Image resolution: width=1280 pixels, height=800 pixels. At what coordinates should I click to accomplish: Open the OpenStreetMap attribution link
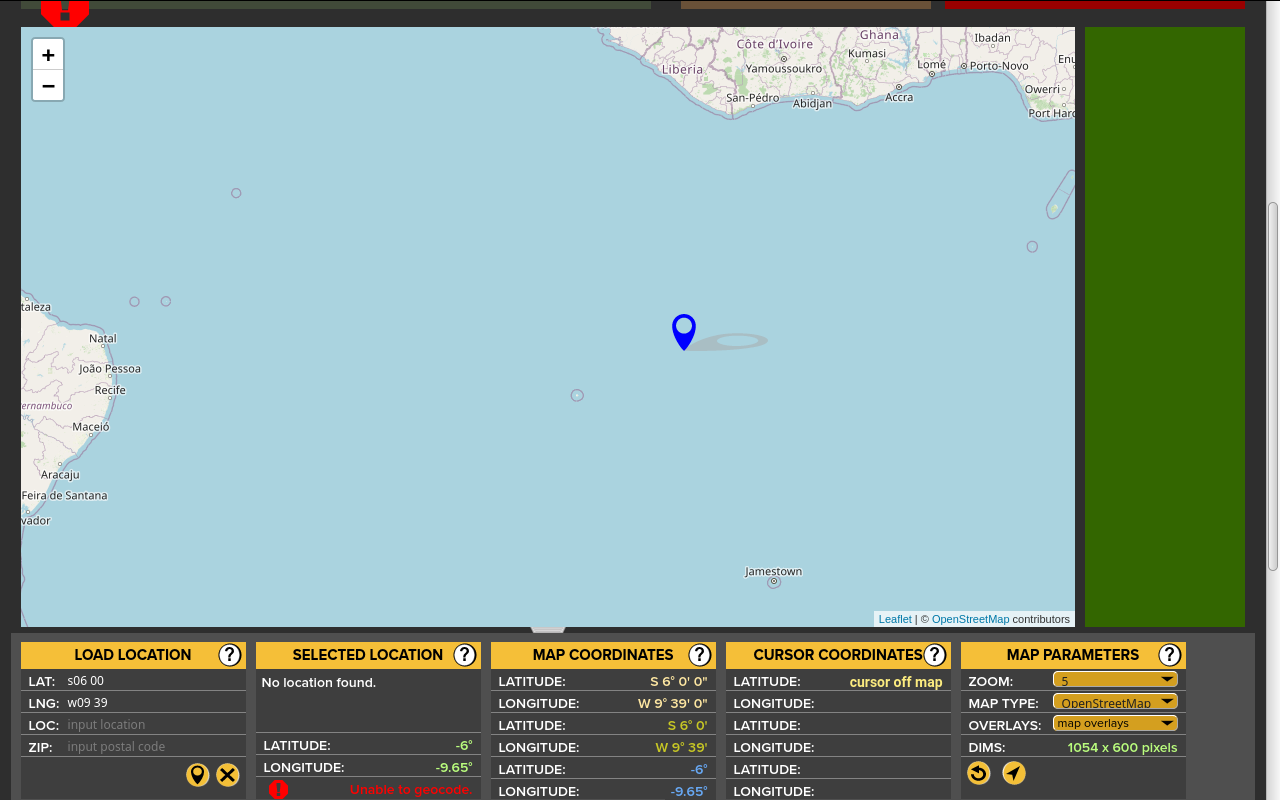click(970, 619)
